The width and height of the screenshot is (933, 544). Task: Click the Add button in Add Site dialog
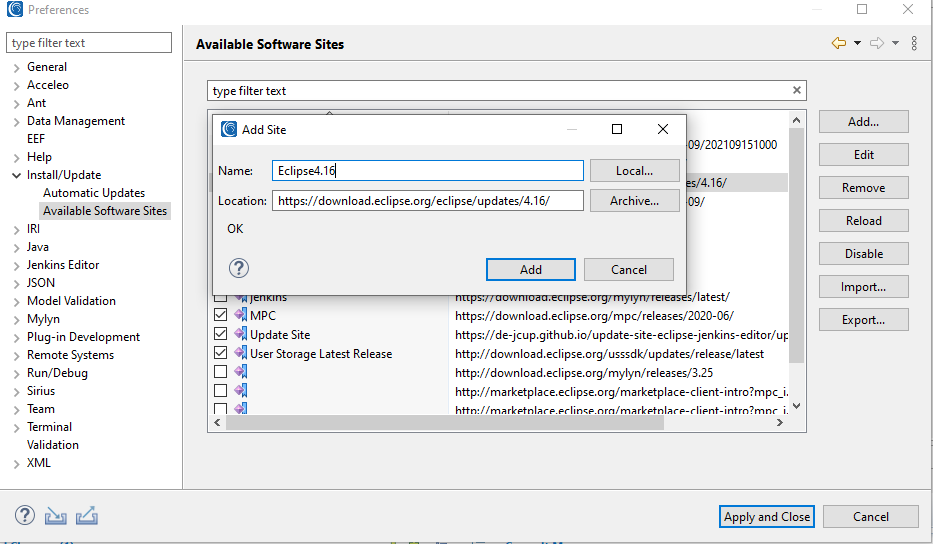531,270
